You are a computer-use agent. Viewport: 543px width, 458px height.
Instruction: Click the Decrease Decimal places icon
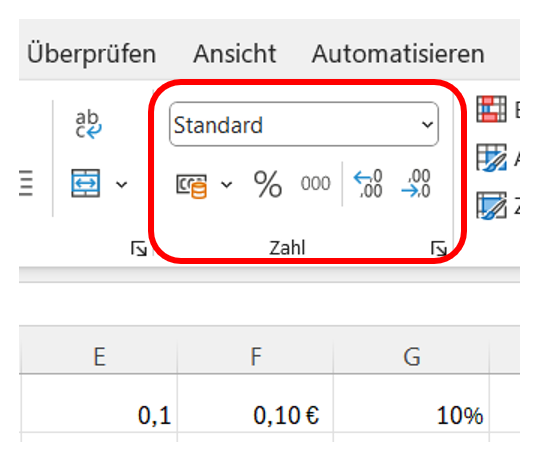pos(416,183)
